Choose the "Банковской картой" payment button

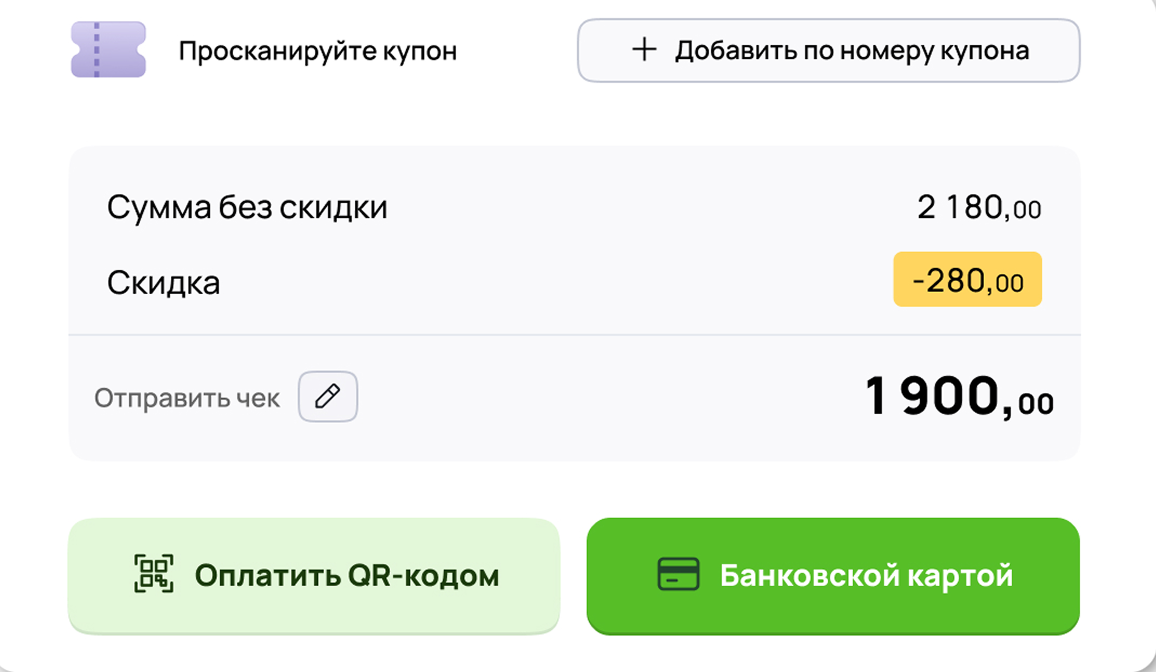pos(833,575)
